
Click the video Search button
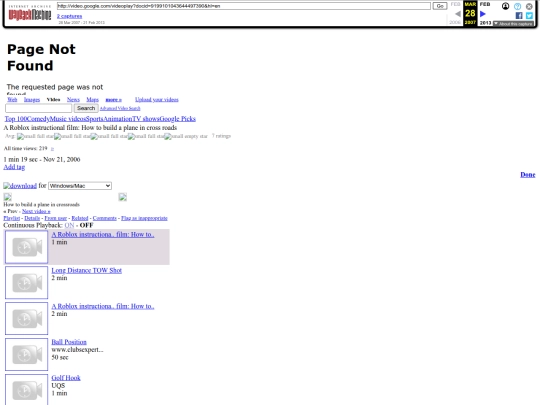coord(86,108)
